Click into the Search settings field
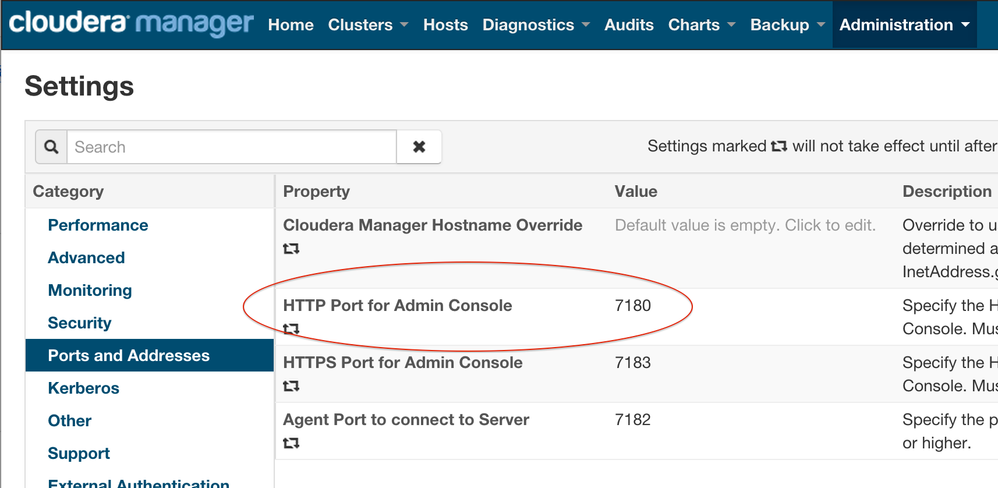The height and width of the screenshot is (488, 998). click(232, 147)
